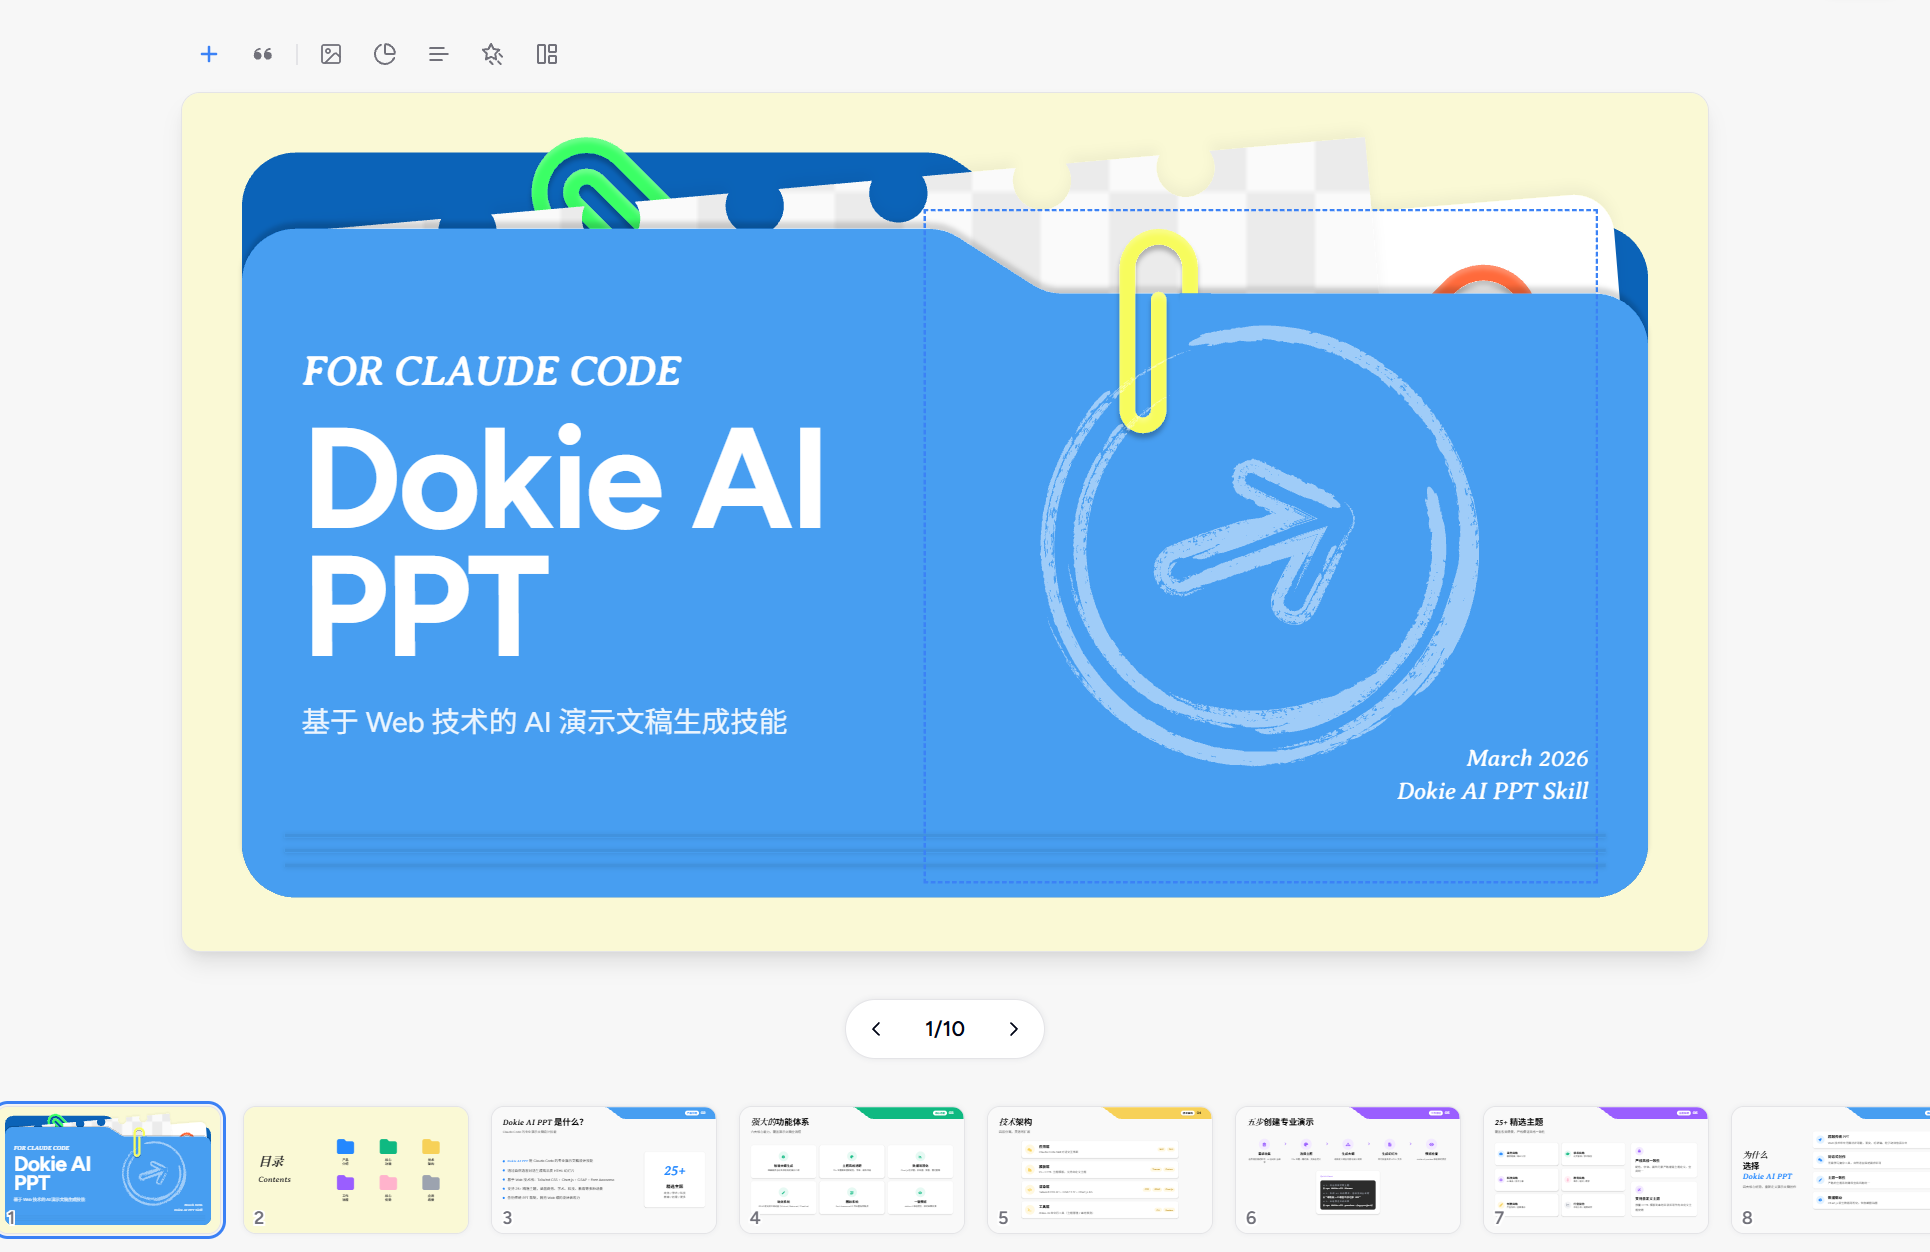Click the plus add element icon
The width and height of the screenshot is (1930, 1252).
208,54
